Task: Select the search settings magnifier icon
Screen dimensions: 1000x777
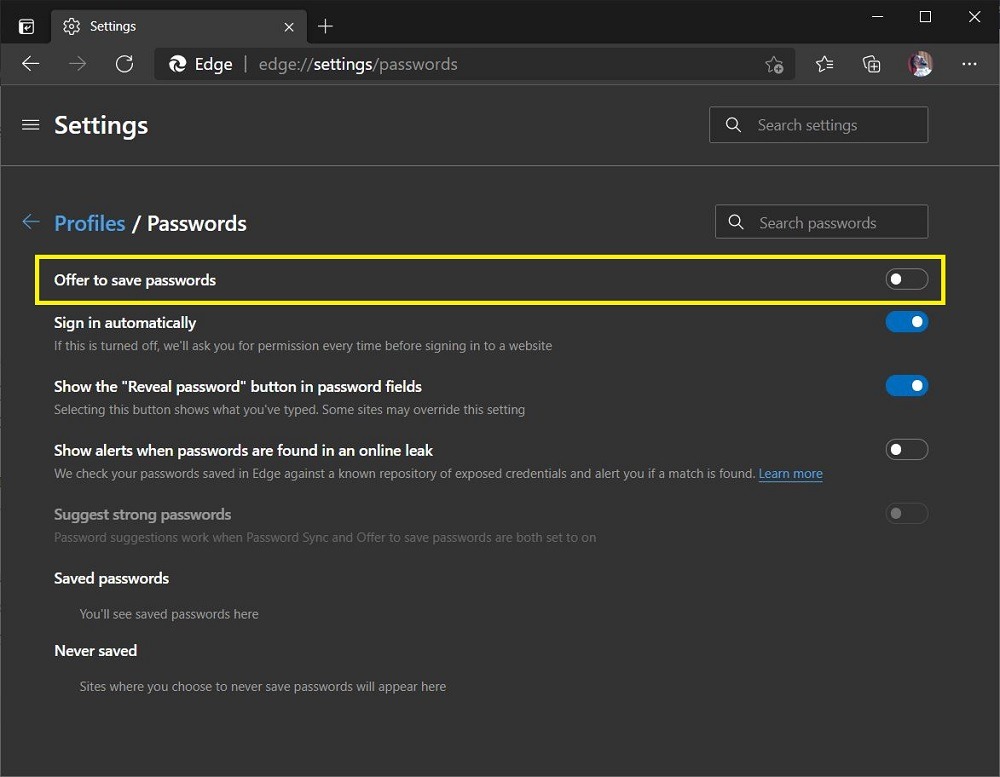Action: coord(733,124)
